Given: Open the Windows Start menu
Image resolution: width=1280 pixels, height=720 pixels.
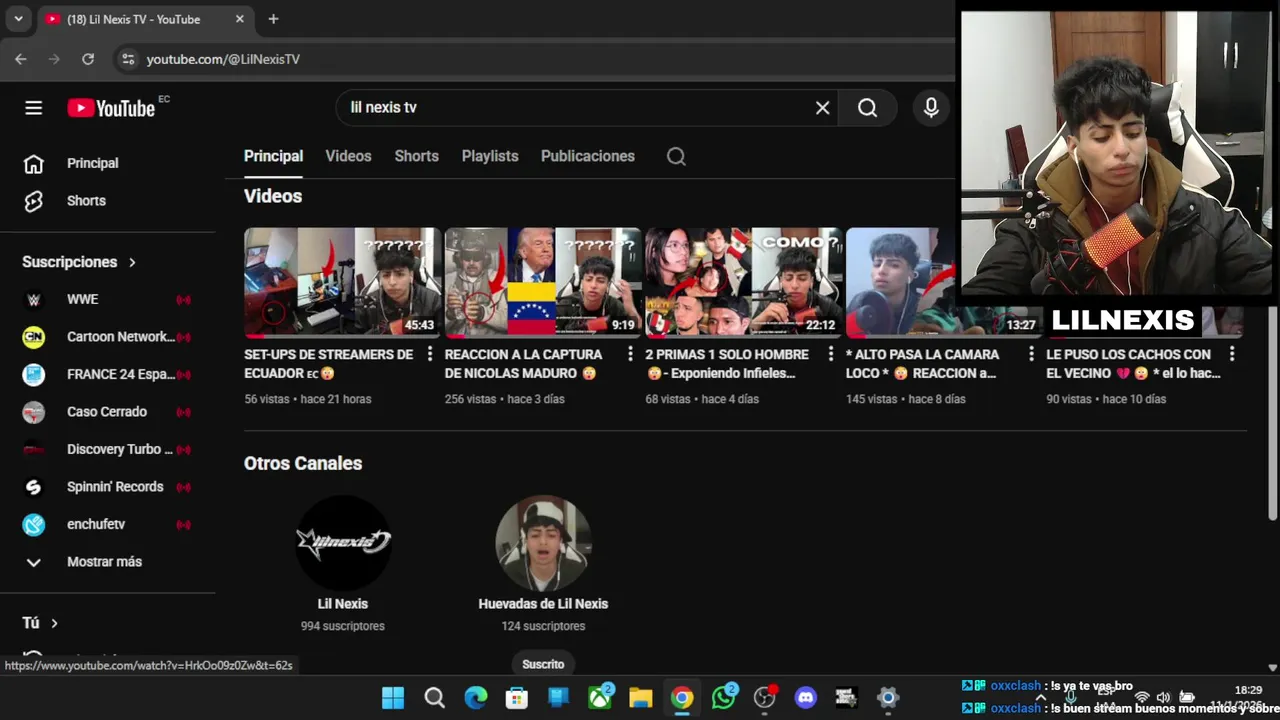Looking at the screenshot, I should tap(393, 697).
